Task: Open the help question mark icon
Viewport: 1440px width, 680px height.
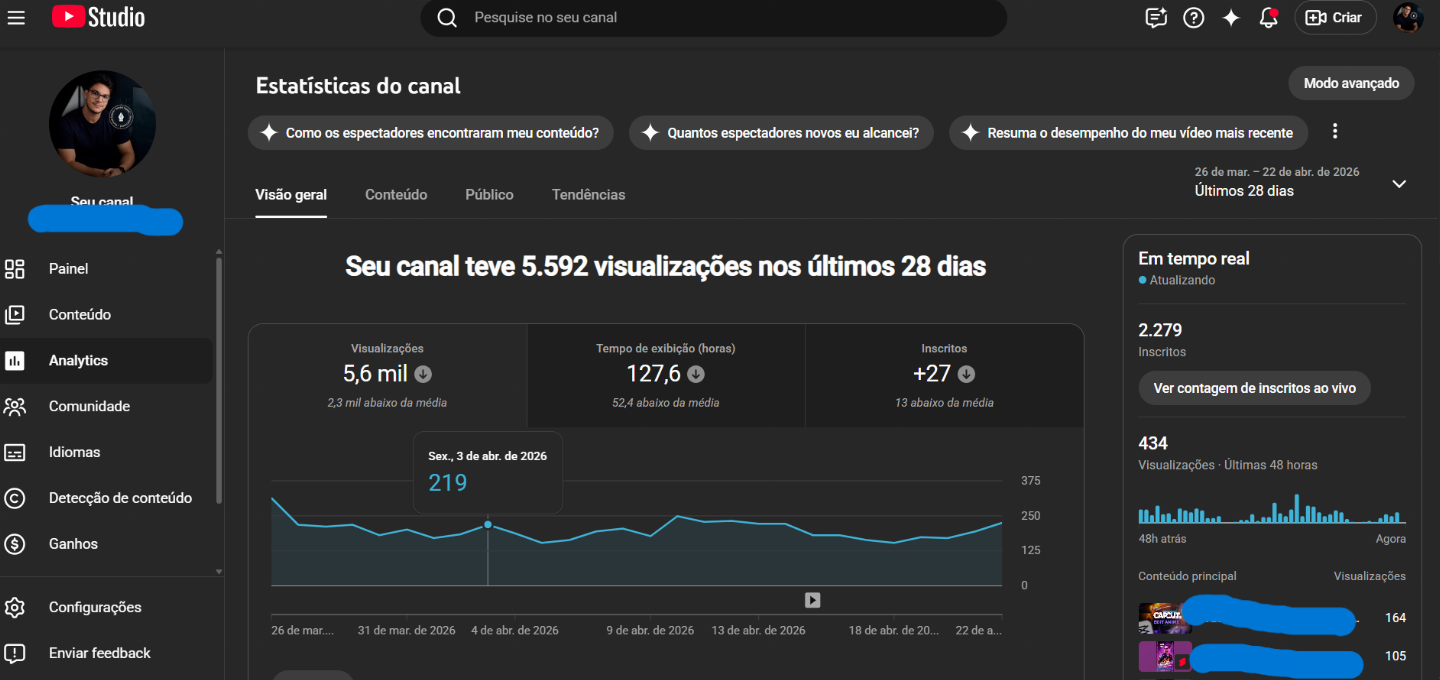Action: click(1193, 18)
